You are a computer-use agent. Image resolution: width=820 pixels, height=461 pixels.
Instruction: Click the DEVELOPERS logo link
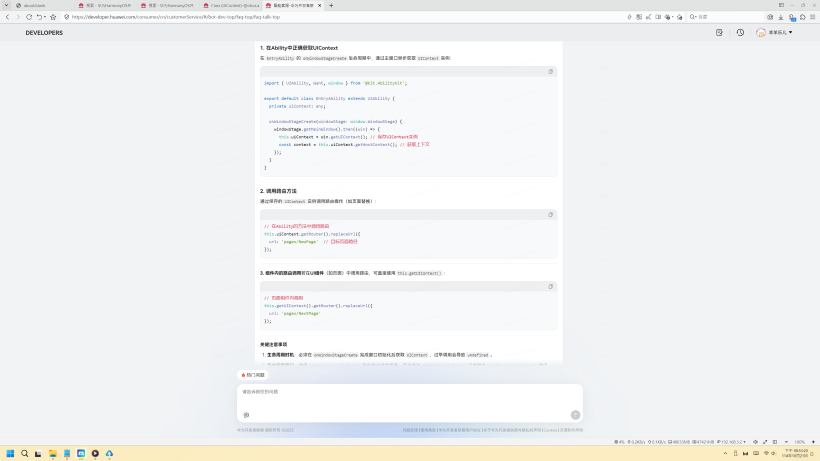pos(44,33)
